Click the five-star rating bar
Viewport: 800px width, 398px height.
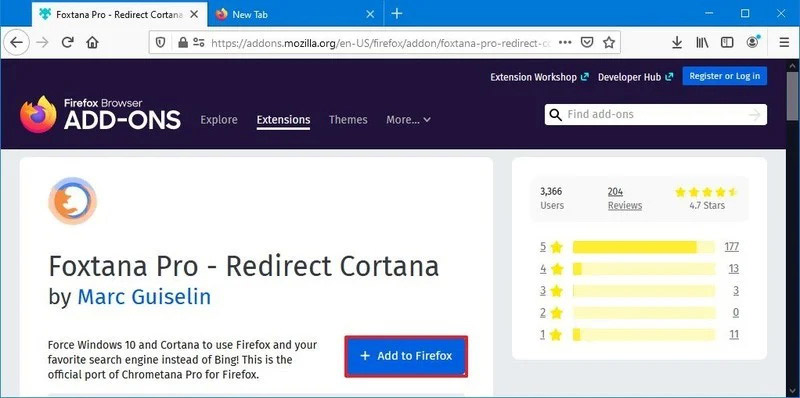tap(644, 247)
